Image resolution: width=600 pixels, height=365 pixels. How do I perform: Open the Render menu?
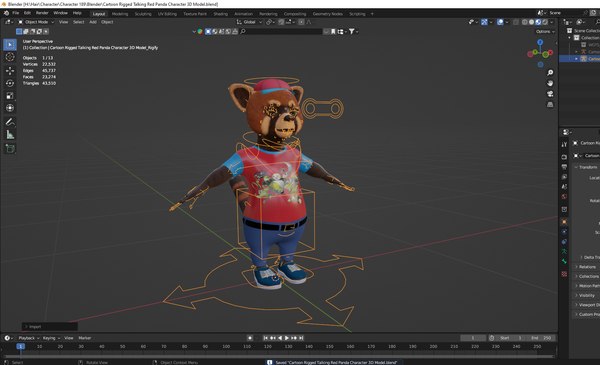[42, 13]
